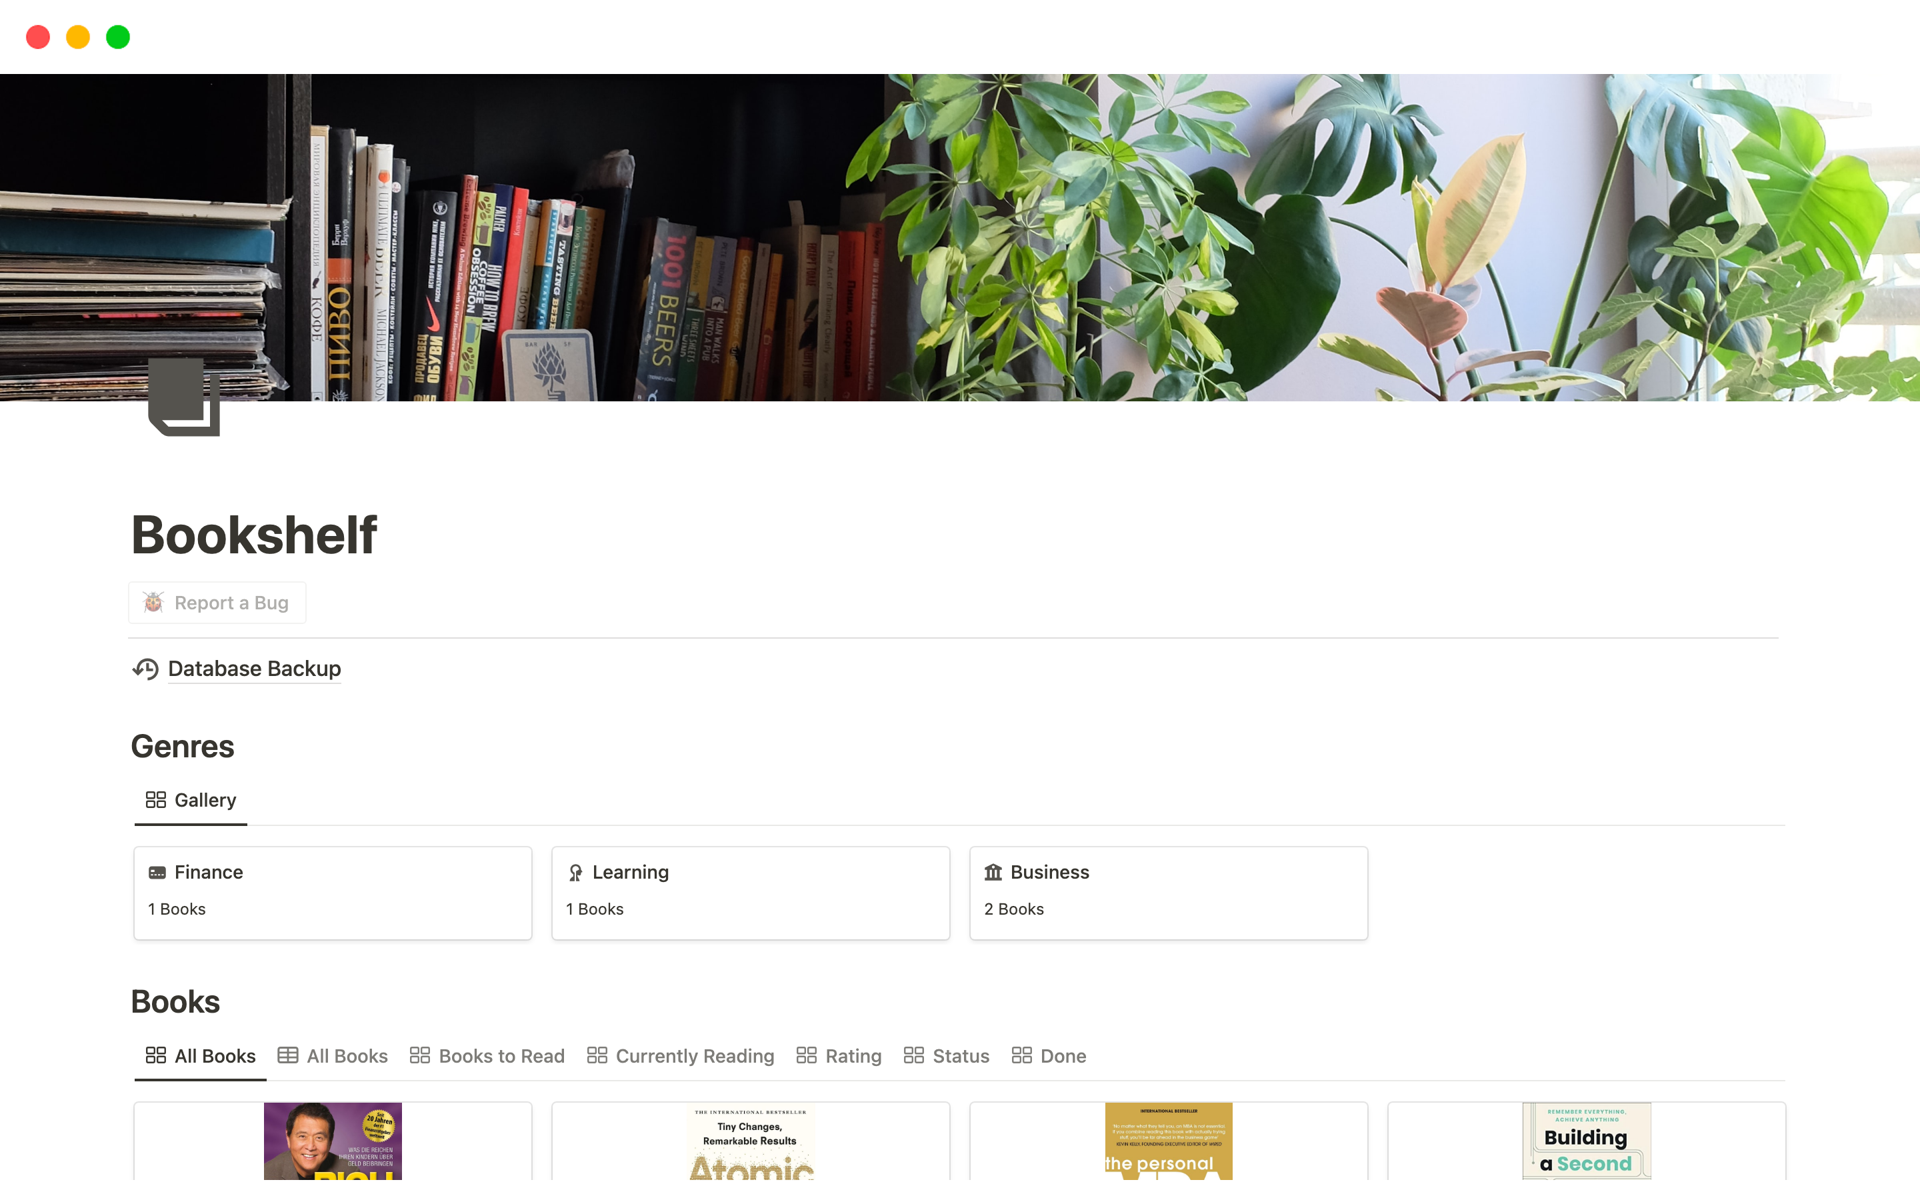Click the bookshelf and plants cover image
Screen dimensions: 1920x1200
[x=960, y=238]
